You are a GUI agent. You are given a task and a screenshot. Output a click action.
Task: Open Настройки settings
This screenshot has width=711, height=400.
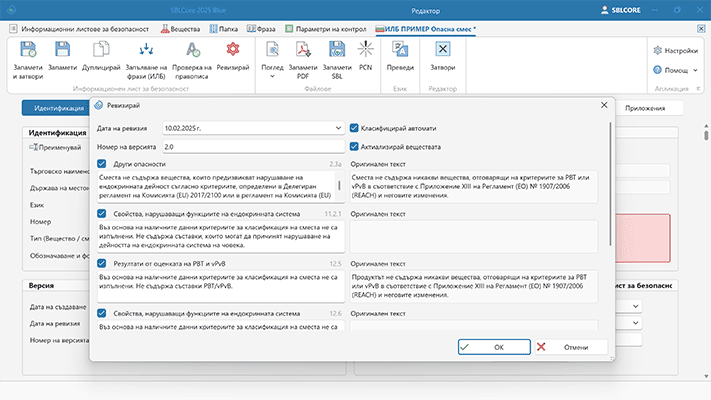tap(675, 51)
